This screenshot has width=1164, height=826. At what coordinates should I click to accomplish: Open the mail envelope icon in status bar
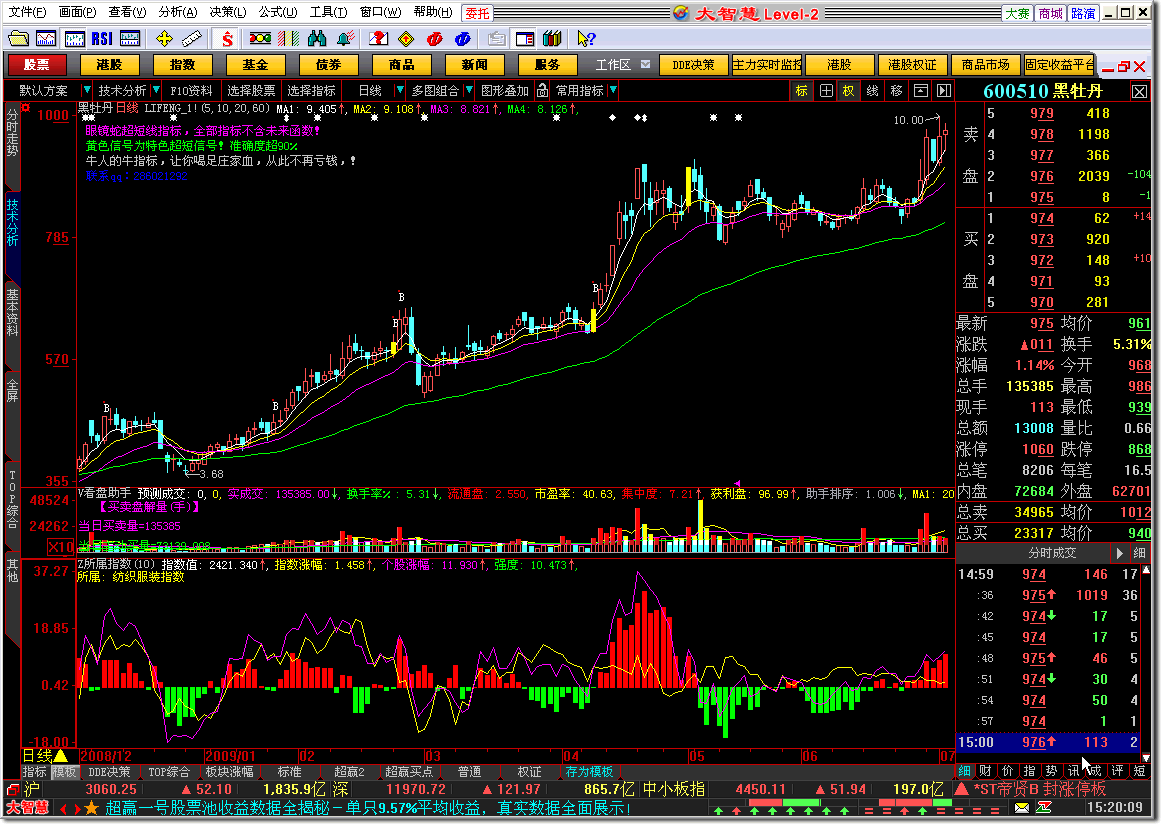[1022, 807]
